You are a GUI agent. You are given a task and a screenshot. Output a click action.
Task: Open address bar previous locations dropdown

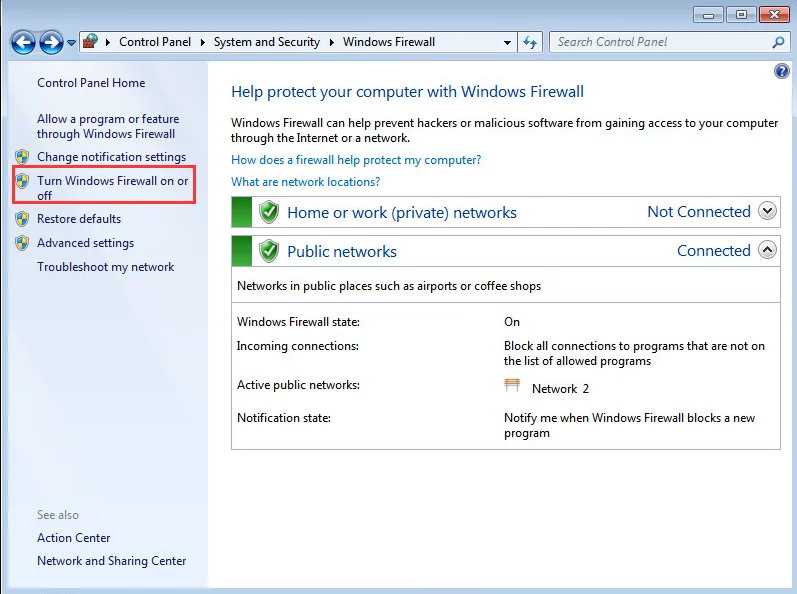[507, 43]
